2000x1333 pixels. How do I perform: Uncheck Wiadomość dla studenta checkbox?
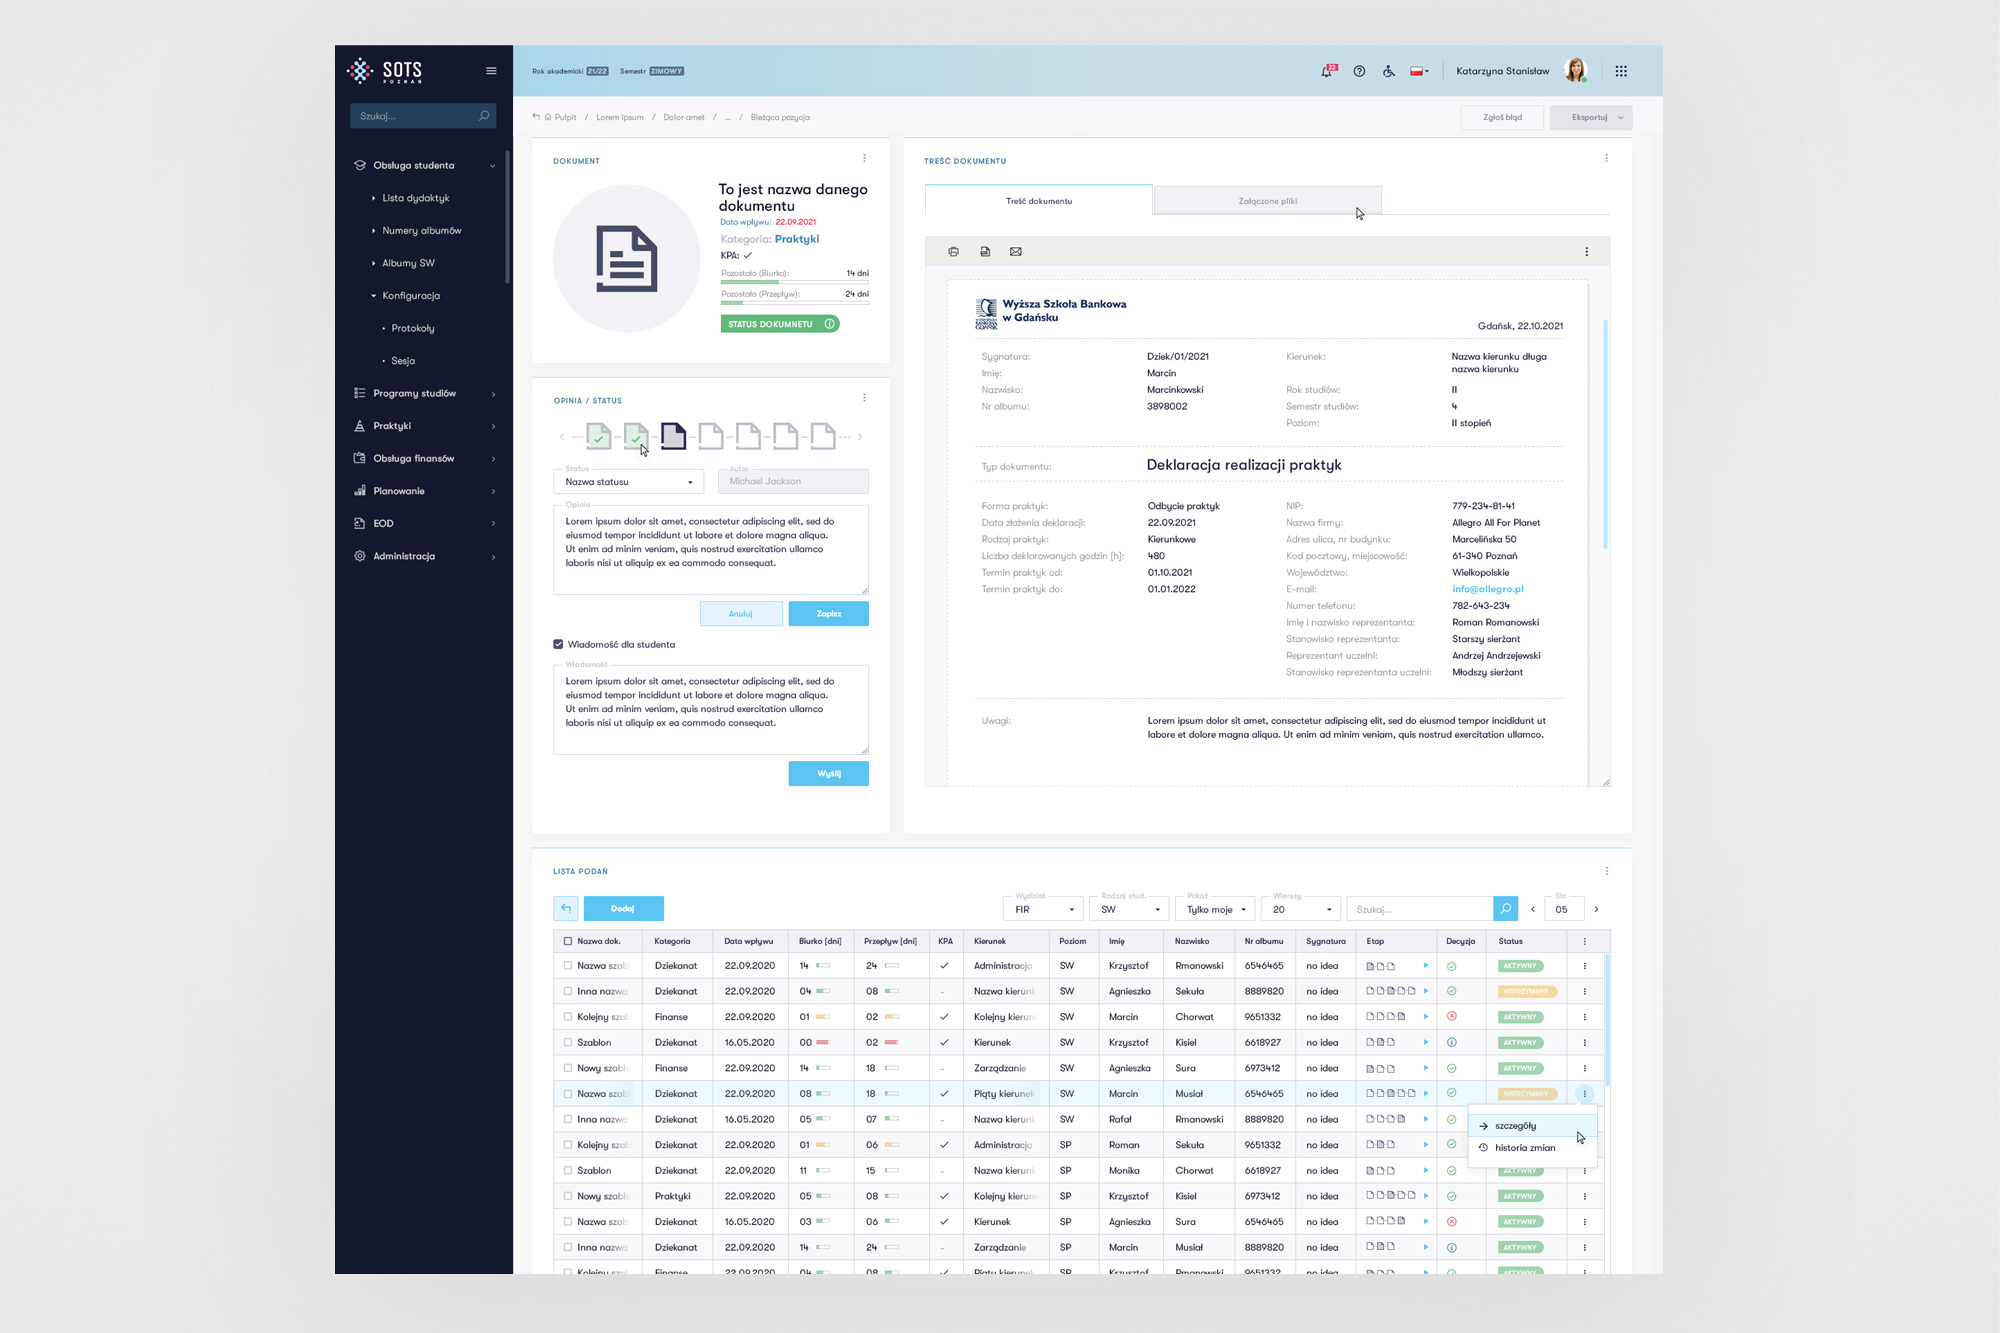(x=558, y=645)
